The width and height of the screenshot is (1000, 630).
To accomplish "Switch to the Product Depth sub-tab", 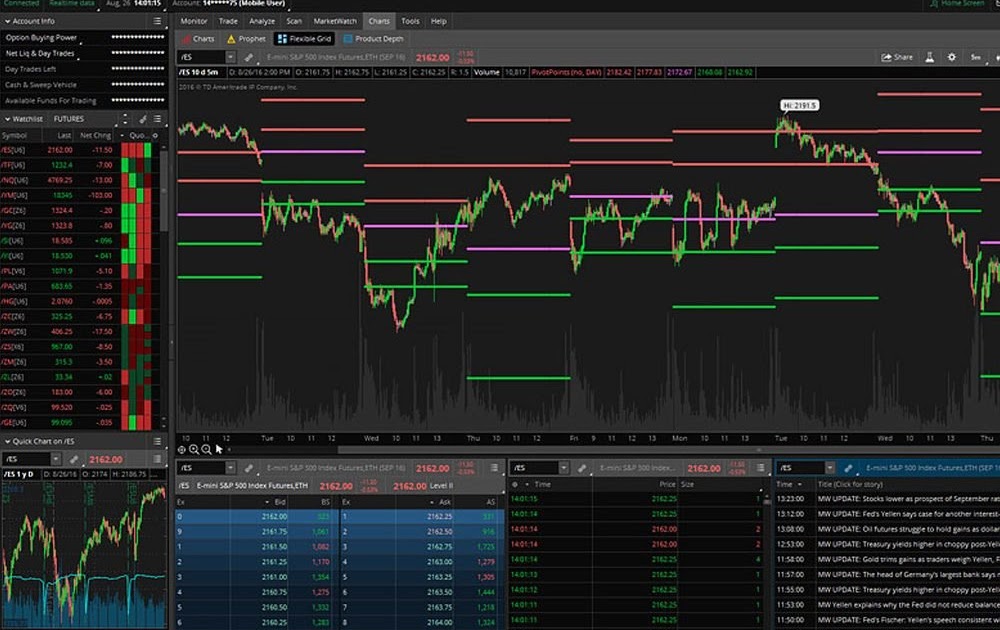I will point(374,39).
